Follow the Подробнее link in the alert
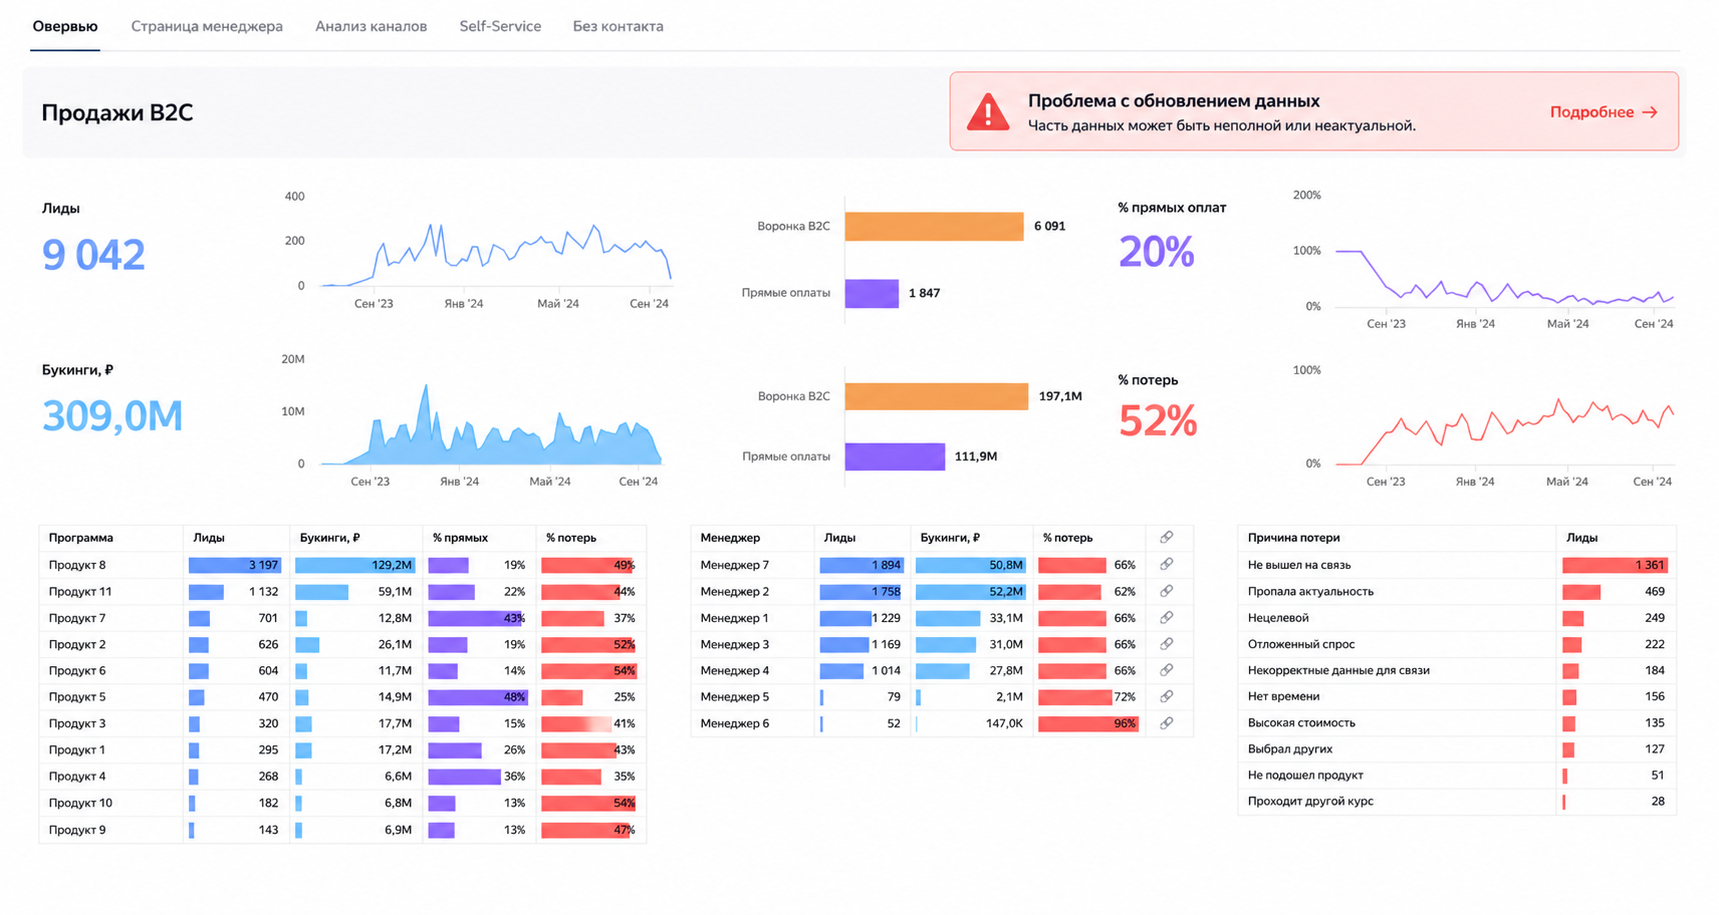Screen dimensions: 1719x915 point(1603,112)
